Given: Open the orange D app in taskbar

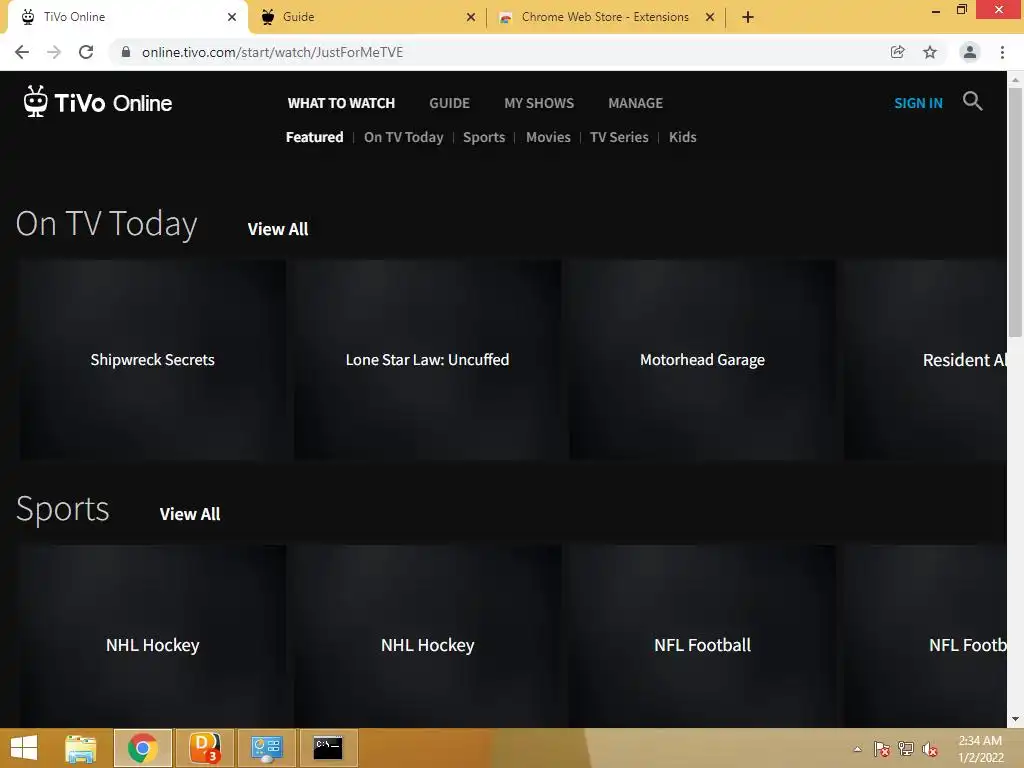Looking at the screenshot, I should tap(204, 748).
